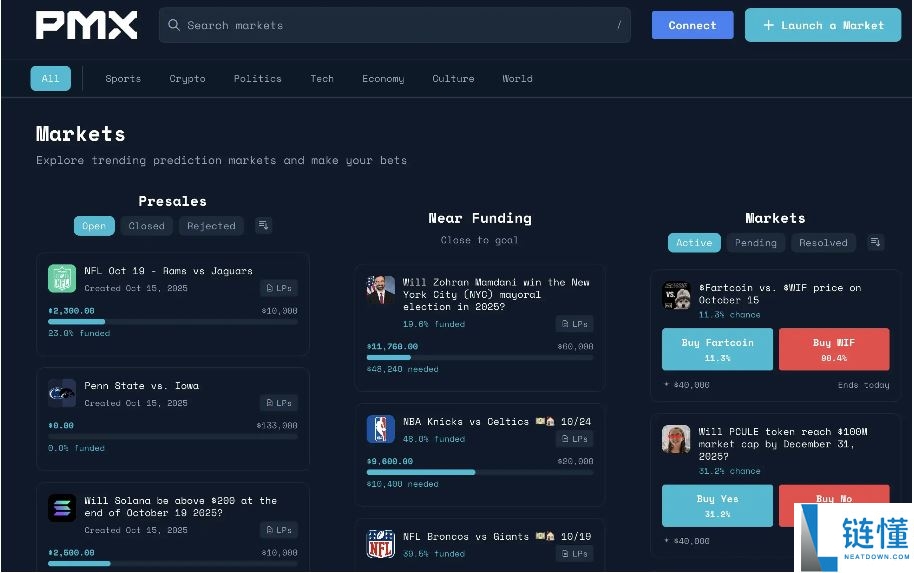Click Buy Fartcoin 11.3% button
914x573 pixels.
point(718,349)
